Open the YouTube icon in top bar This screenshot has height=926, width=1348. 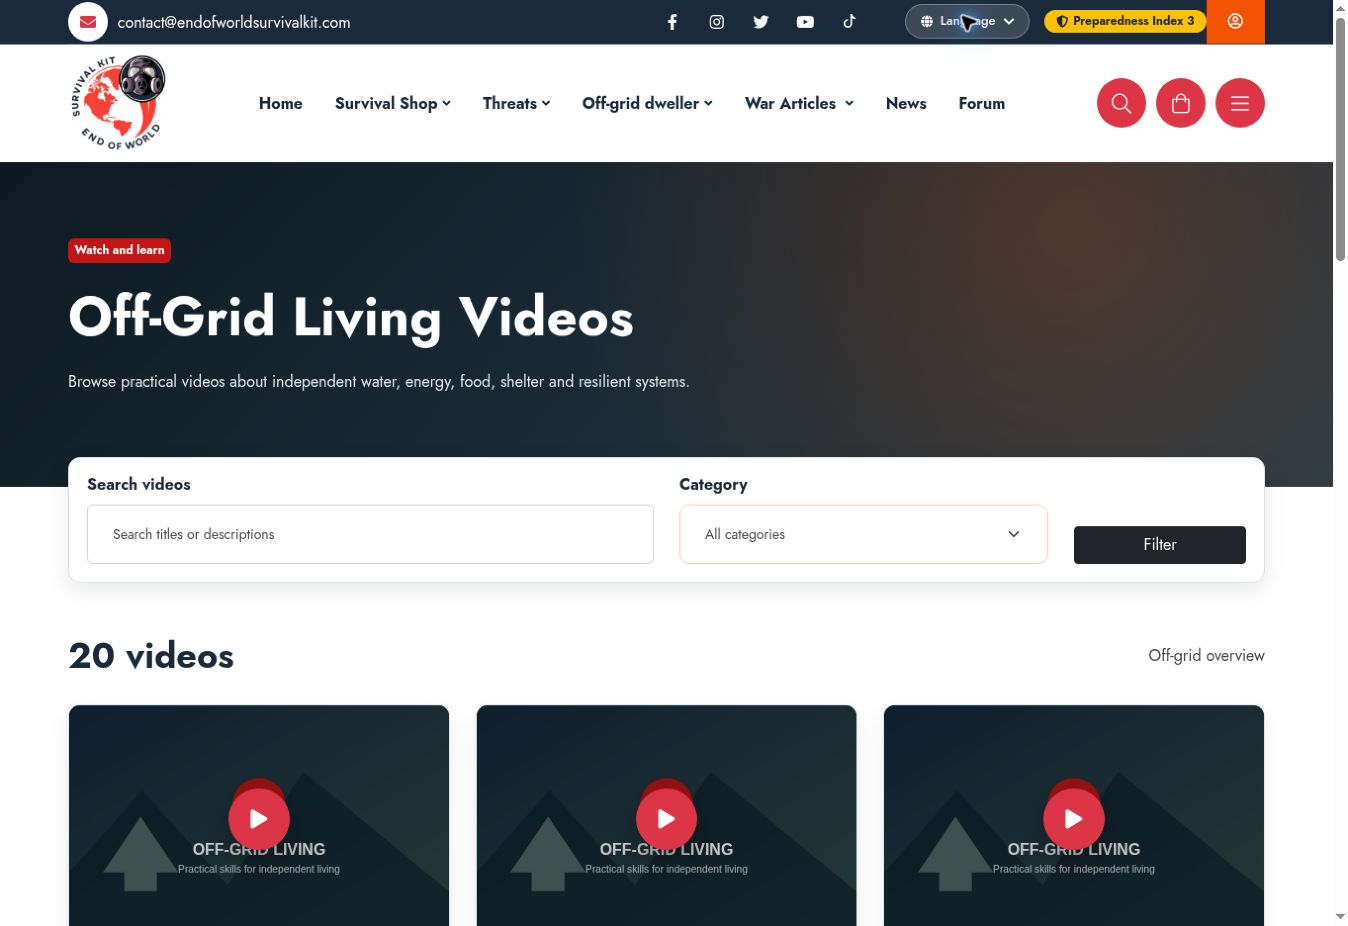coord(805,22)
